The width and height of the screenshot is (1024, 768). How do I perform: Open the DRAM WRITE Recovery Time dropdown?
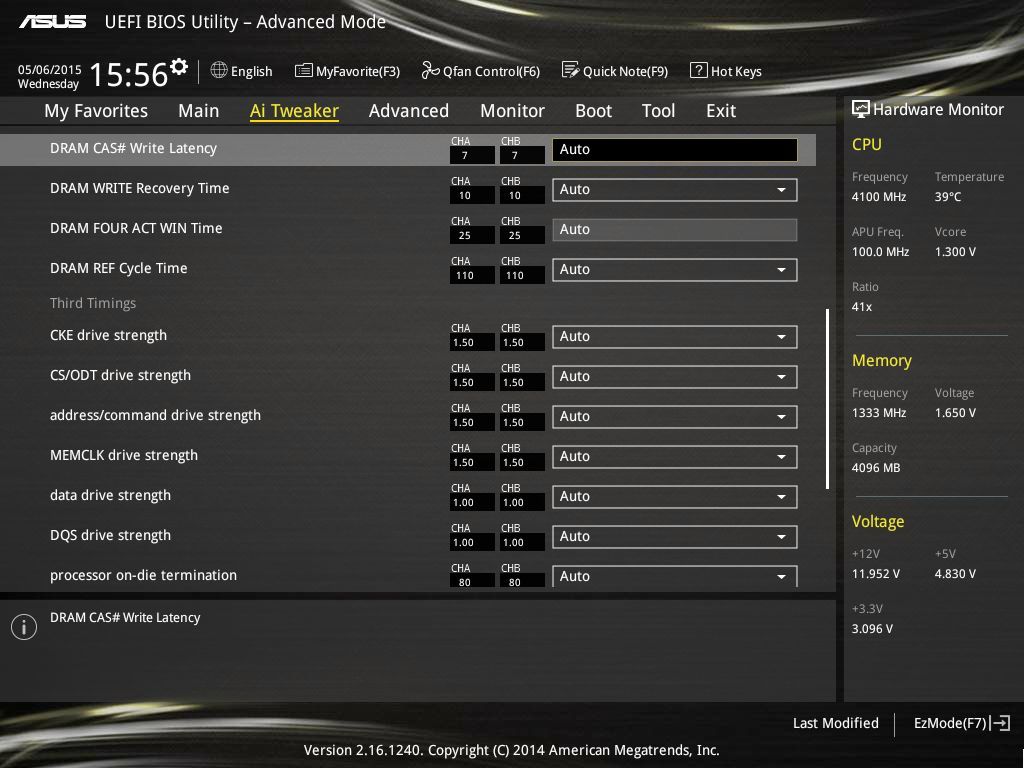(675, 190)
